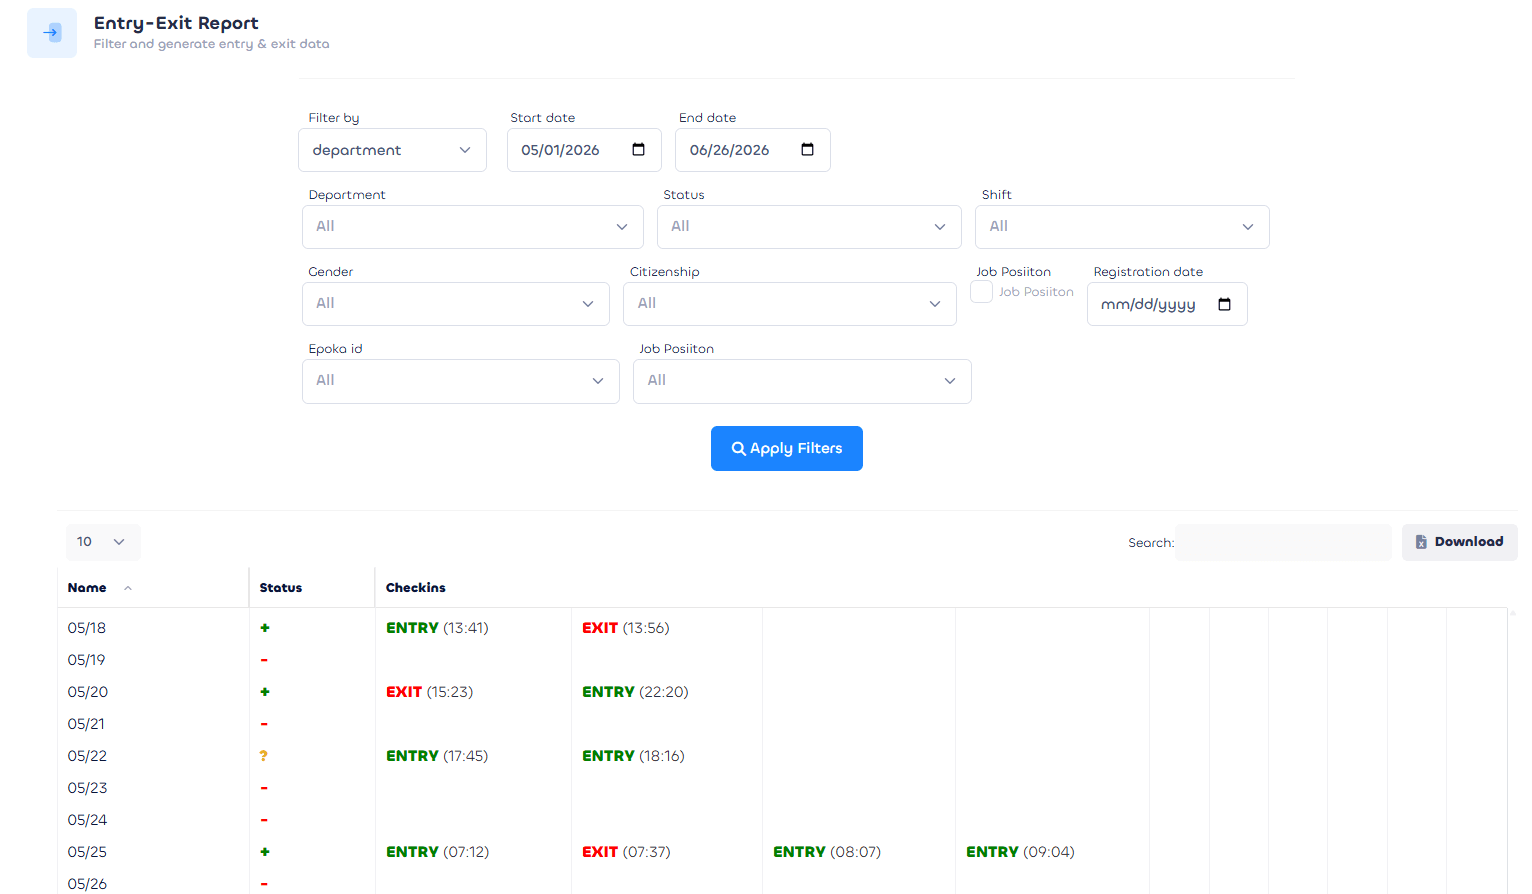The height and width of the screenshot is (894, 1532).
Task: Click the red minus status for 05/19
Action: click(x=264, y=660)
